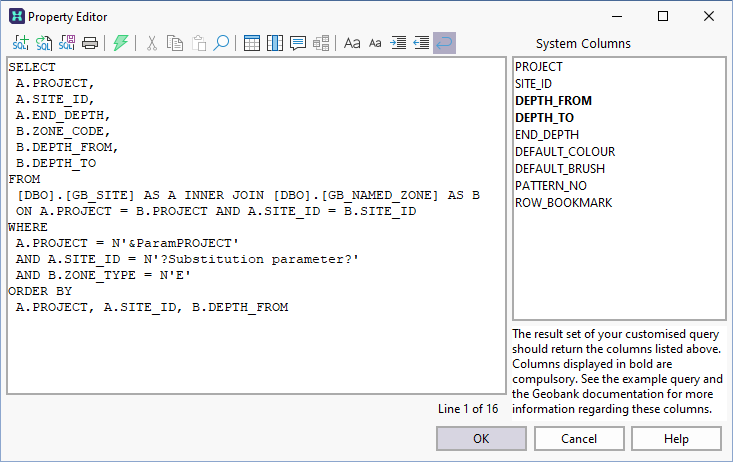Click the Paste clipboard icon
The width and height of the screenshot is (733, 462).
[x=199, y=43]
